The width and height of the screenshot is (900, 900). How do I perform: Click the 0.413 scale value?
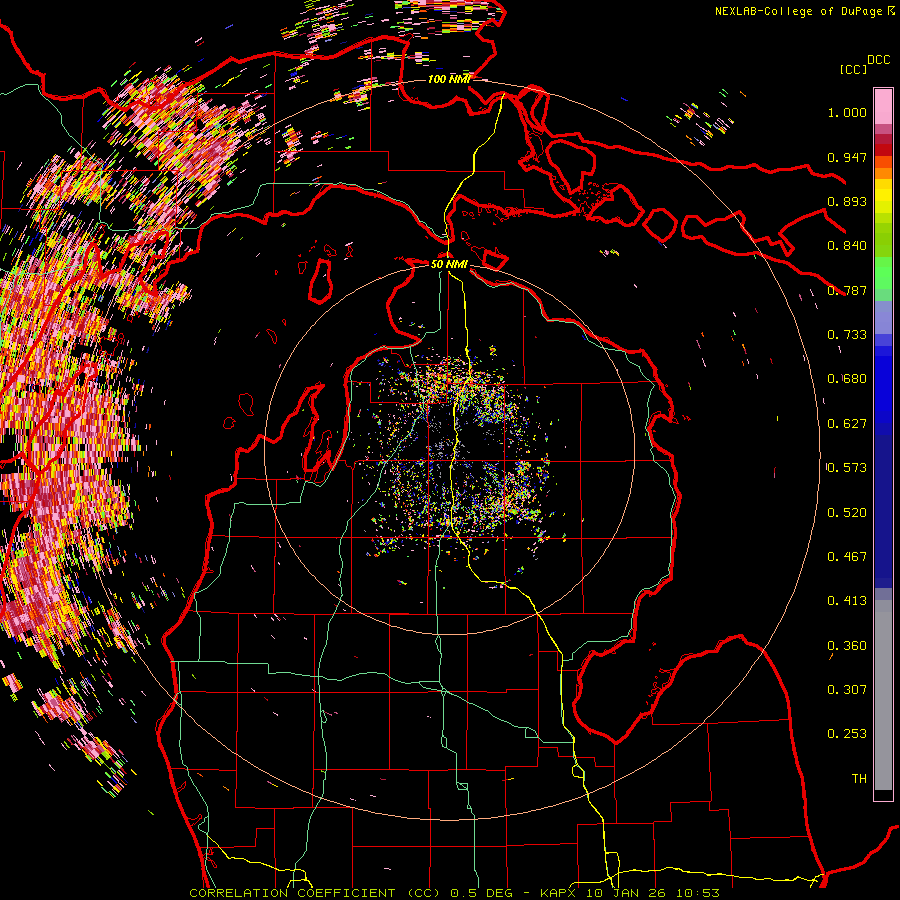tap(847, 601)
